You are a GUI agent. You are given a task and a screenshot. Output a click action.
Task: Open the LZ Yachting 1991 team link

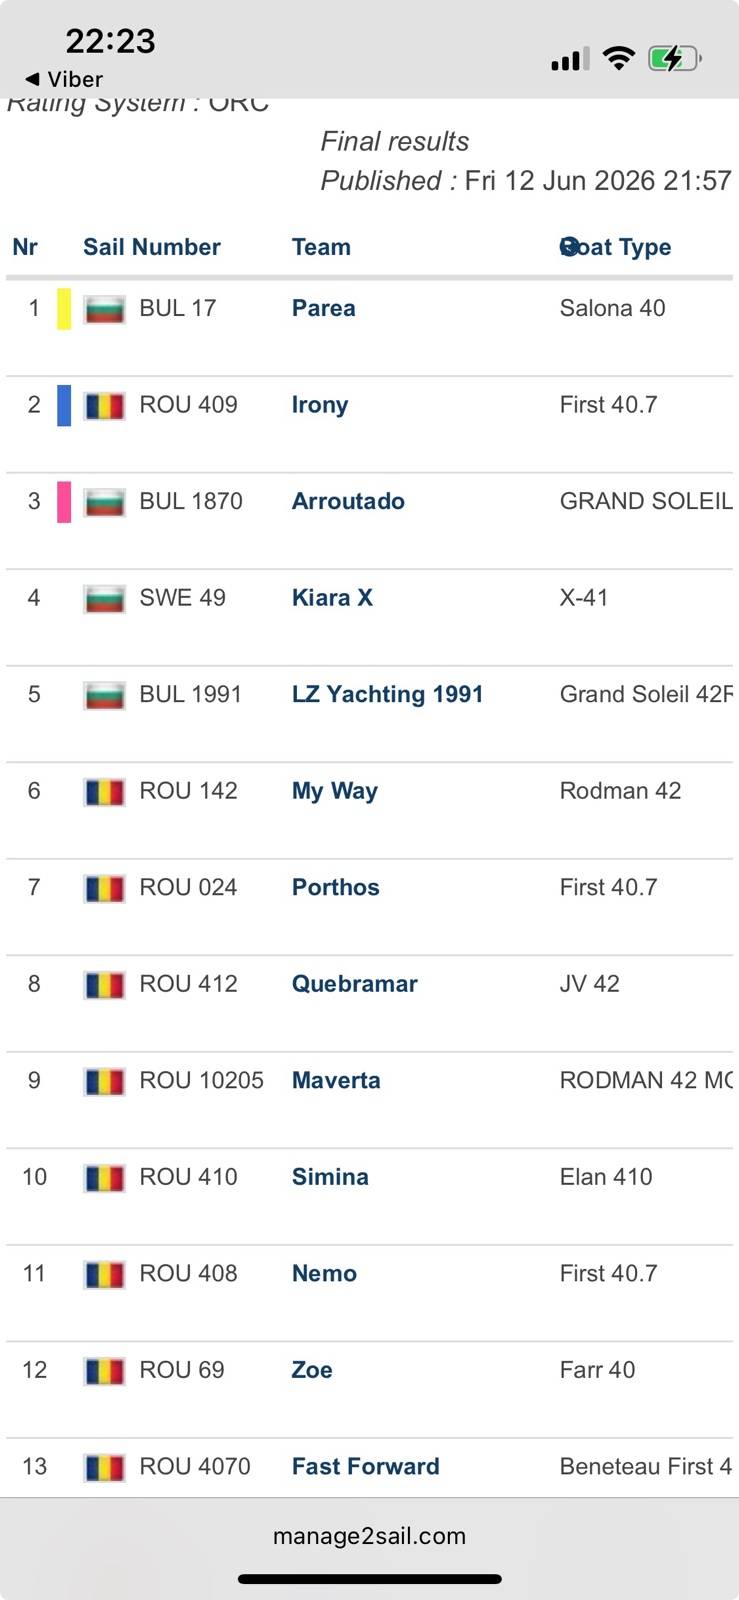(x=388, y=694)
